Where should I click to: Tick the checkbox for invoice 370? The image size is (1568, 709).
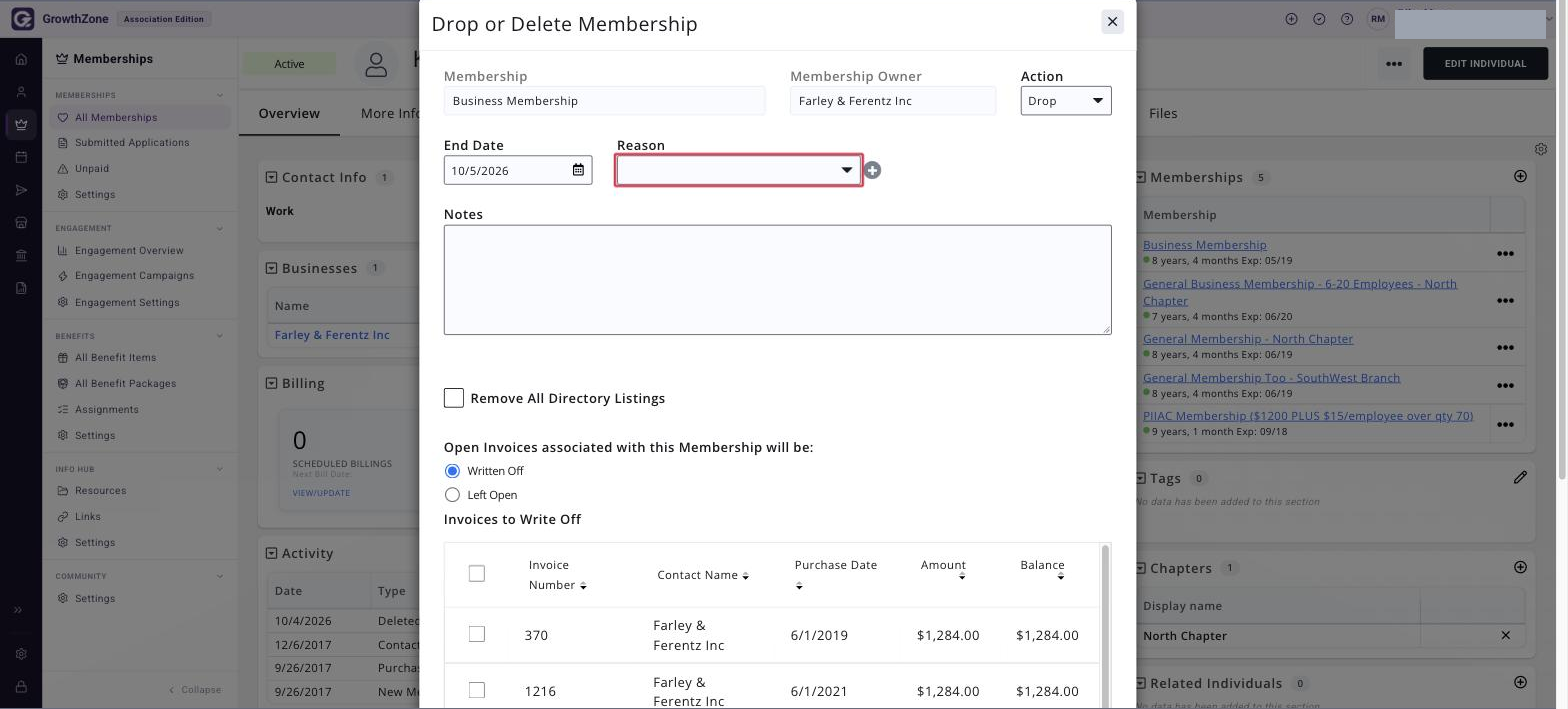477,634
